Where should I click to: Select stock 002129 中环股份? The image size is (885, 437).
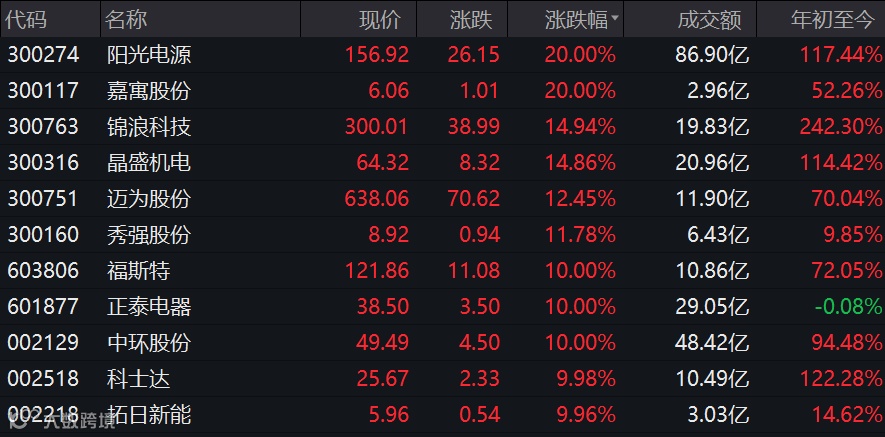[x=442, y=343]
